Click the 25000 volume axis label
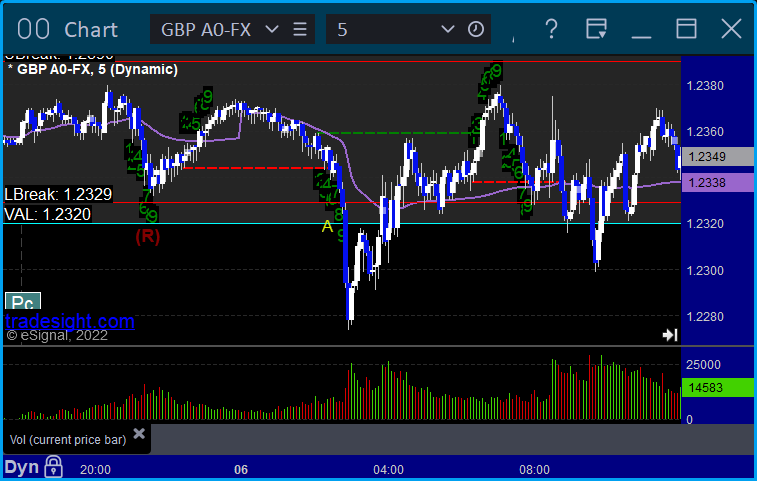This screenshot has height=481, width=757. [x=703, y=365]
